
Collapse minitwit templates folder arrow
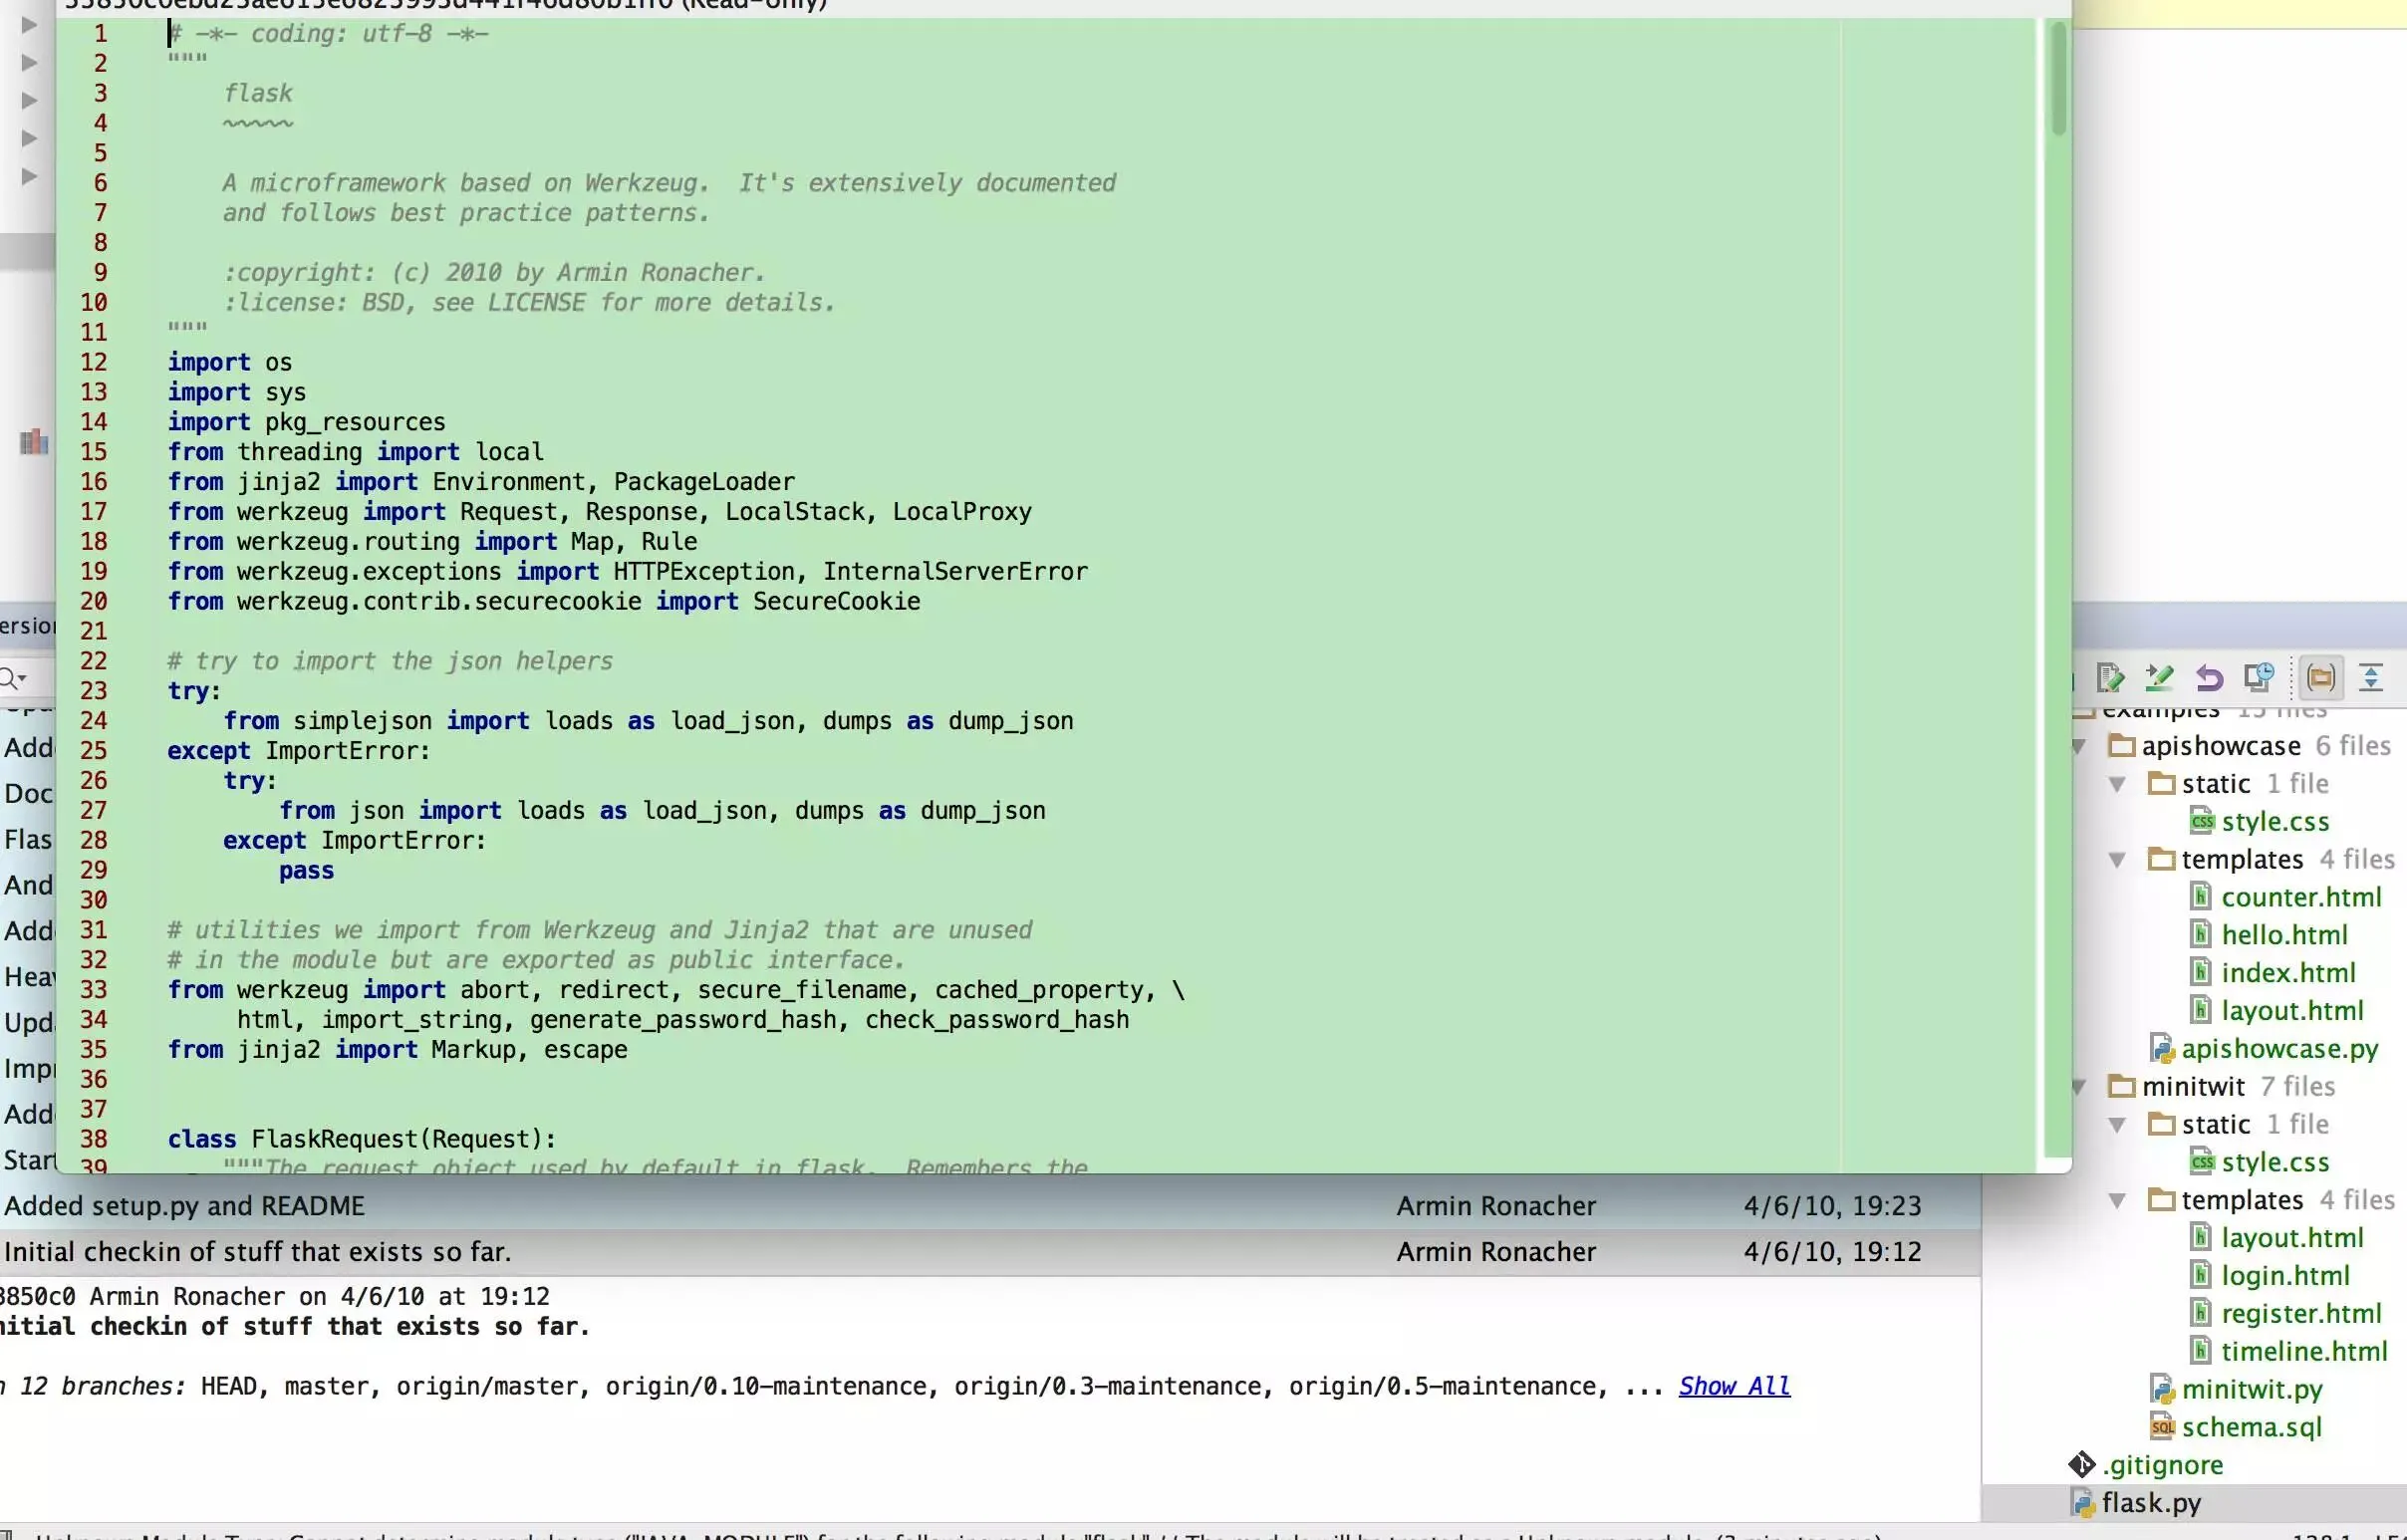(2117, 1200)
